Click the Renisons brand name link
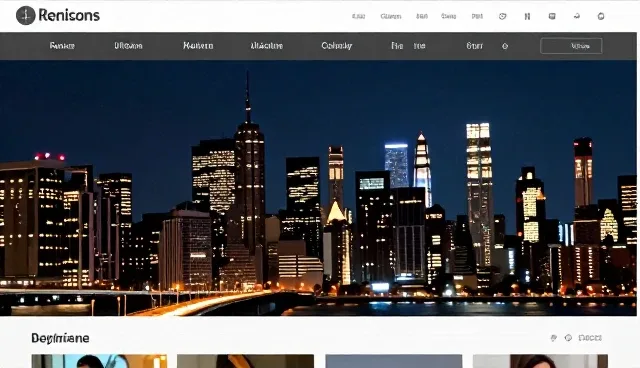 [69, 16]
